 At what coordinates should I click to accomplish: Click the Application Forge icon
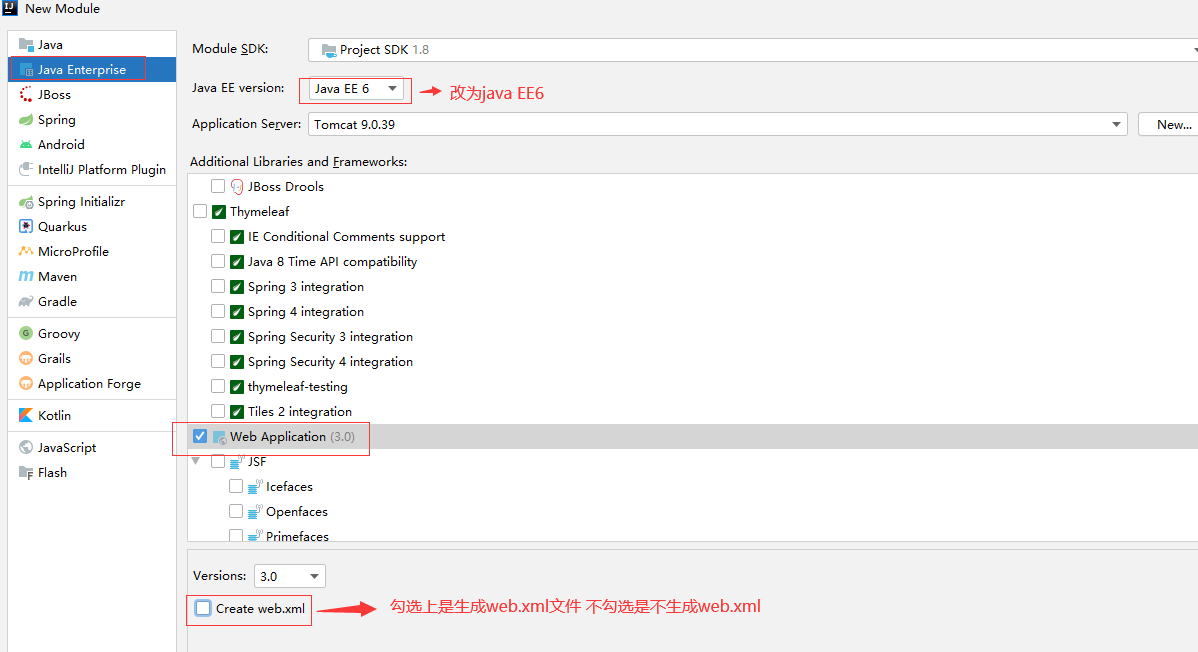[x=26, y=384]
